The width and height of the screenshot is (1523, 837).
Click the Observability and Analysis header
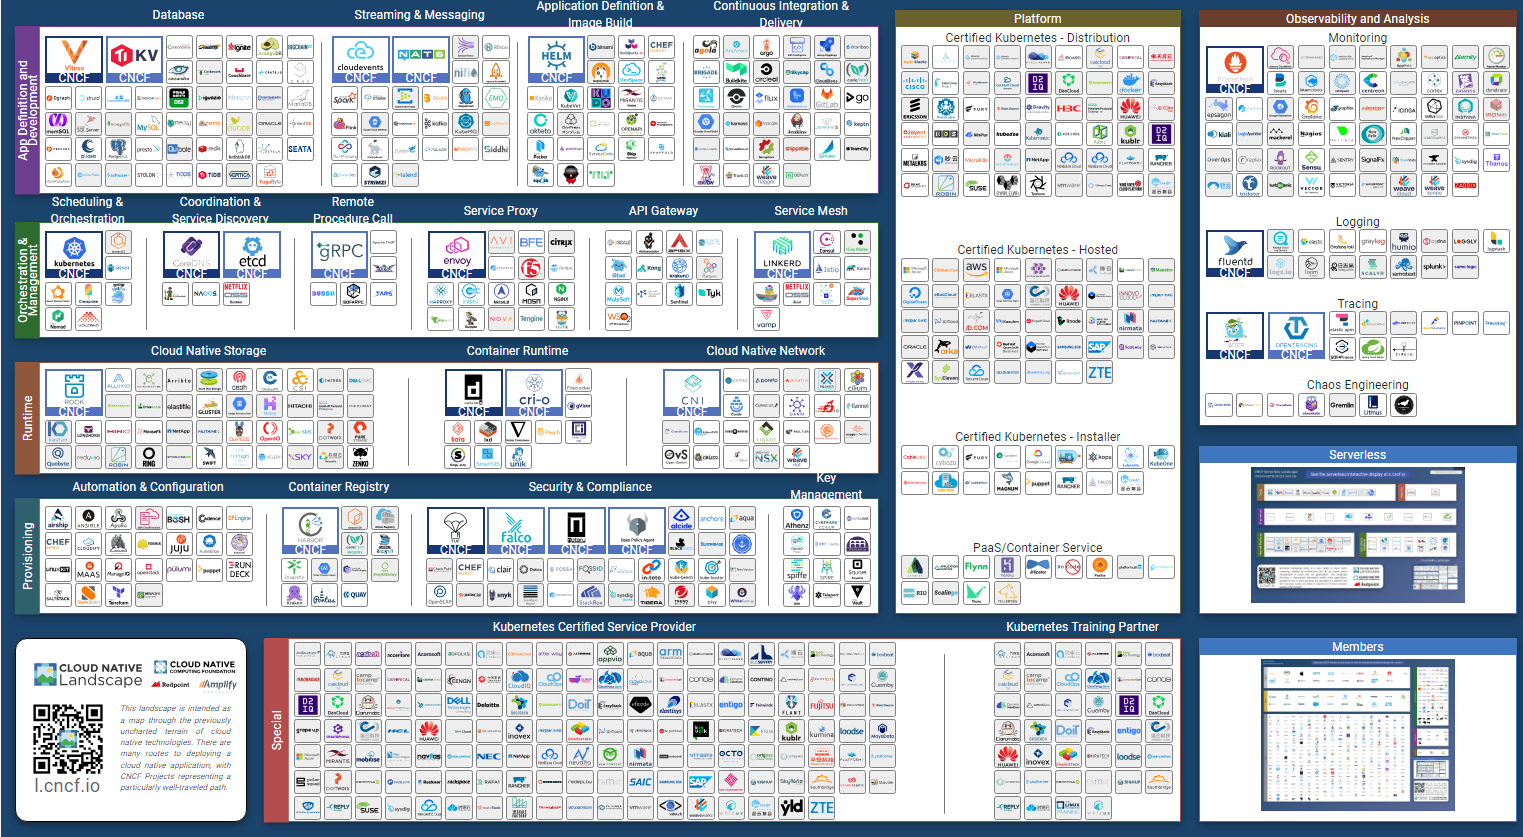1357,19
